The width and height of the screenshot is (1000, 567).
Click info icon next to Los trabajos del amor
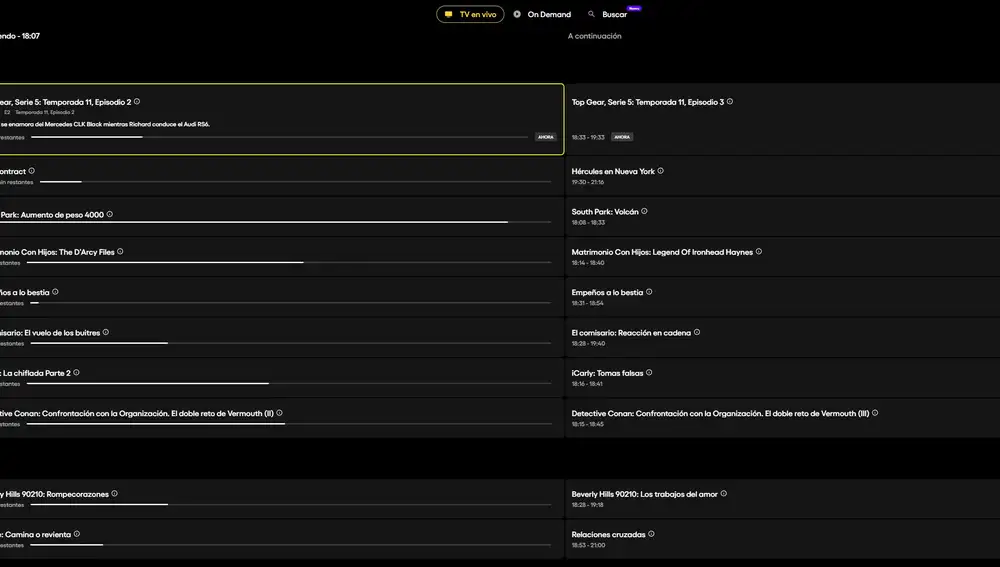[x=724, y=493]
